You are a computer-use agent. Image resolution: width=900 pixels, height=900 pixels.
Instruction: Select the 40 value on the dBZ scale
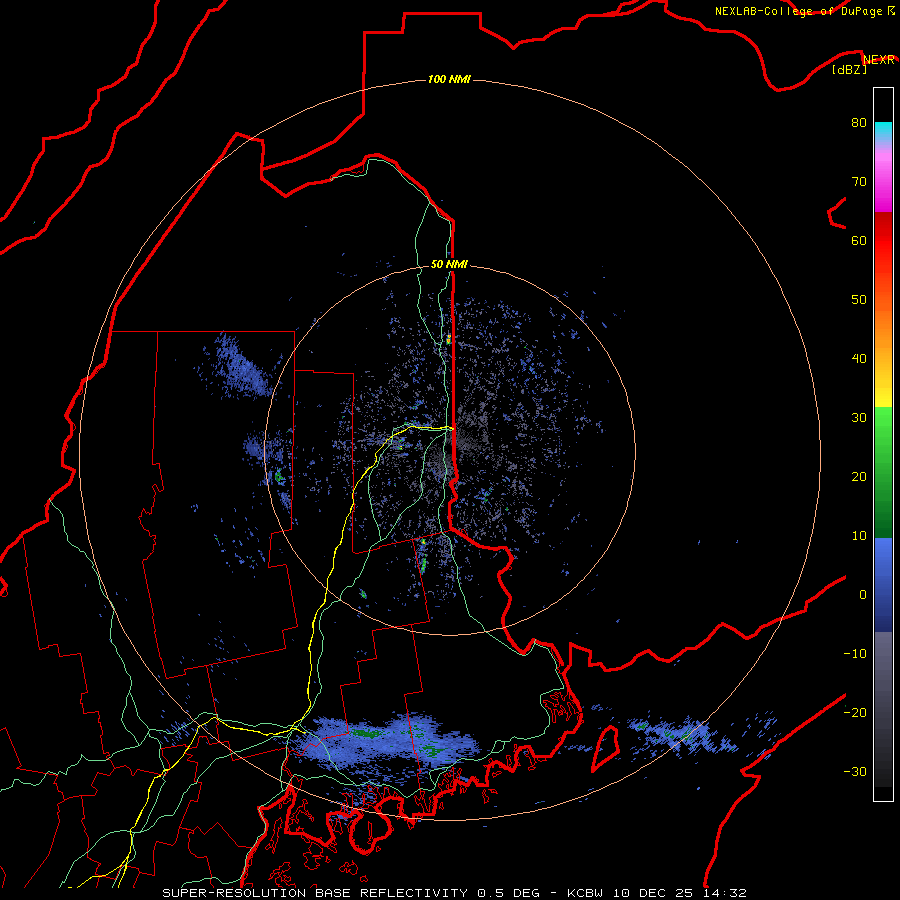[859, 359]
